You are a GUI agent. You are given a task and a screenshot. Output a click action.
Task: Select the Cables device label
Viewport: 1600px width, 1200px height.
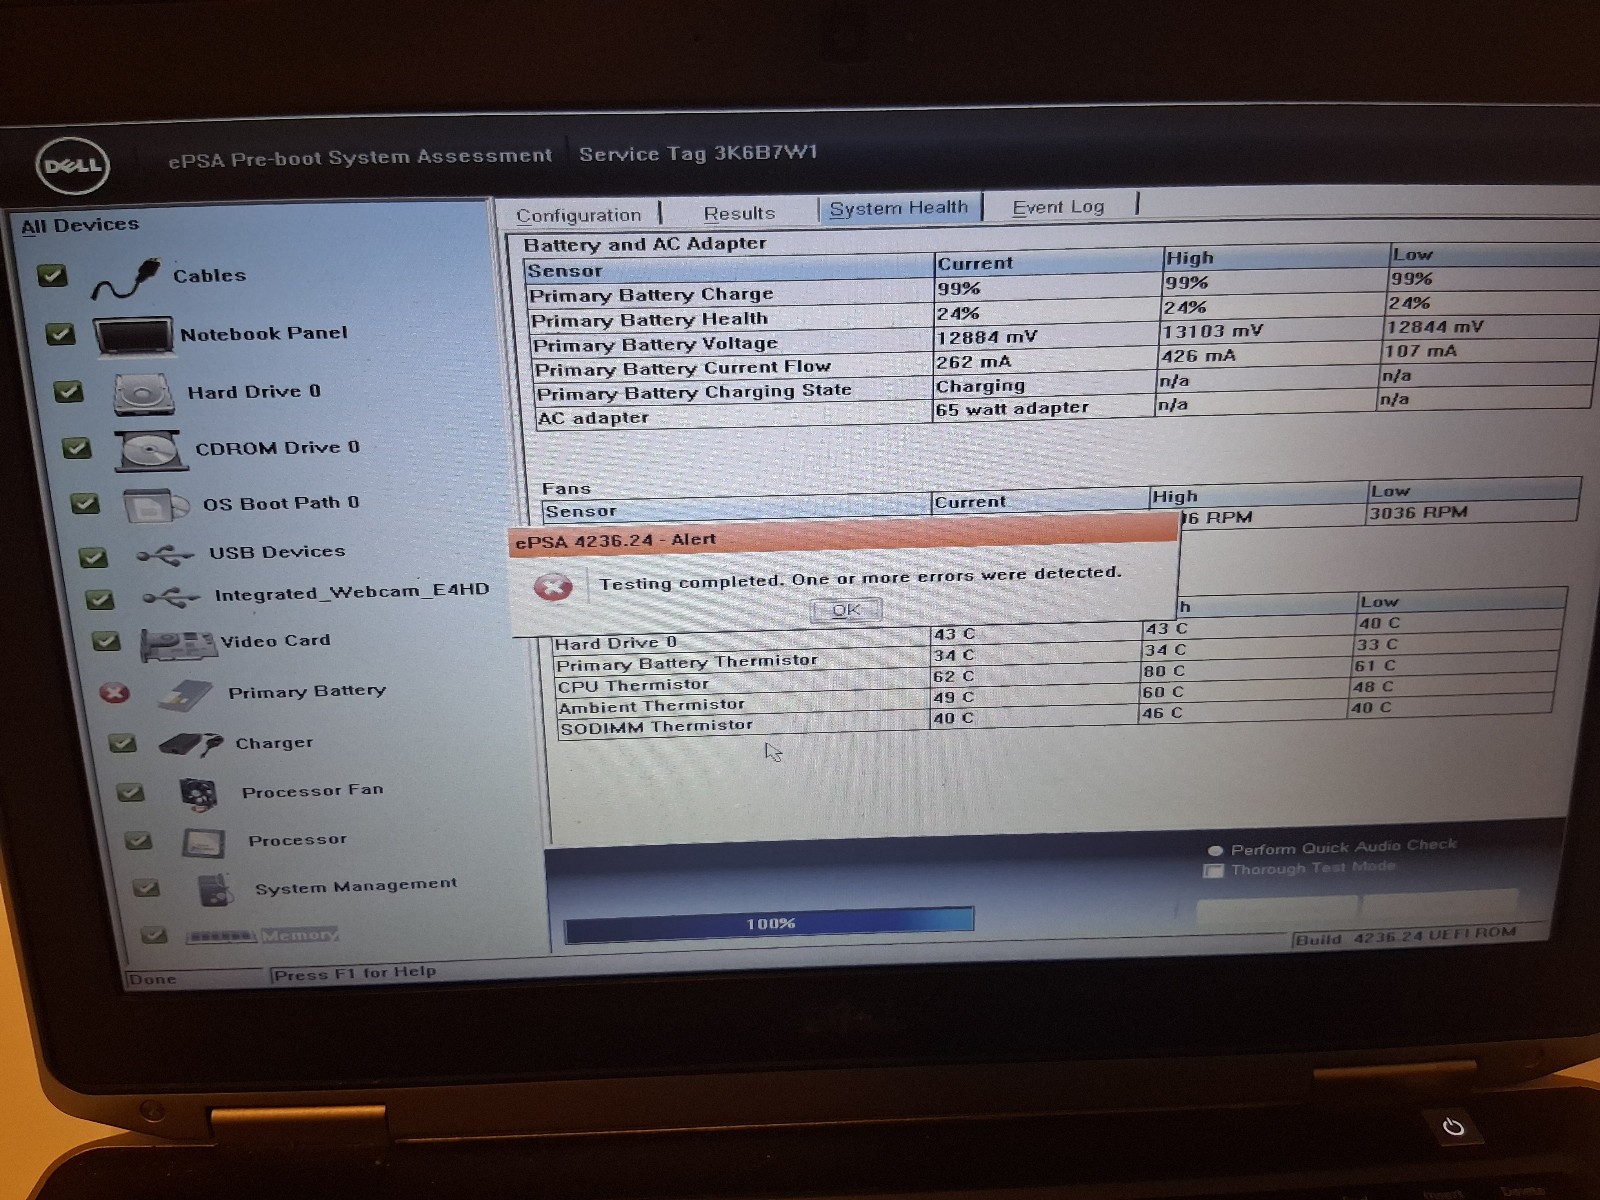(209, 275)
